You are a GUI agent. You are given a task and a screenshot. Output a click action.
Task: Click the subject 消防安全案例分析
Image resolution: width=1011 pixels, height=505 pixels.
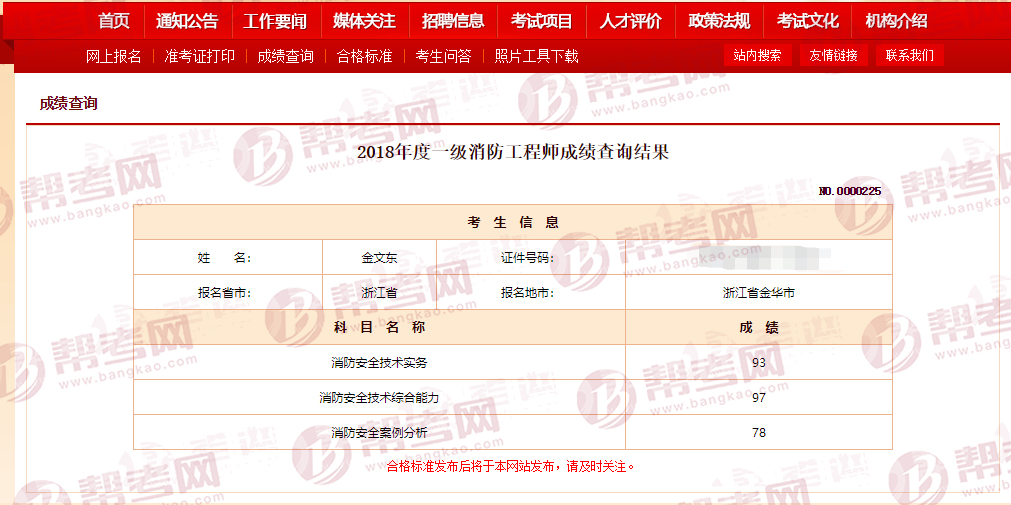[x=380, y=432]
